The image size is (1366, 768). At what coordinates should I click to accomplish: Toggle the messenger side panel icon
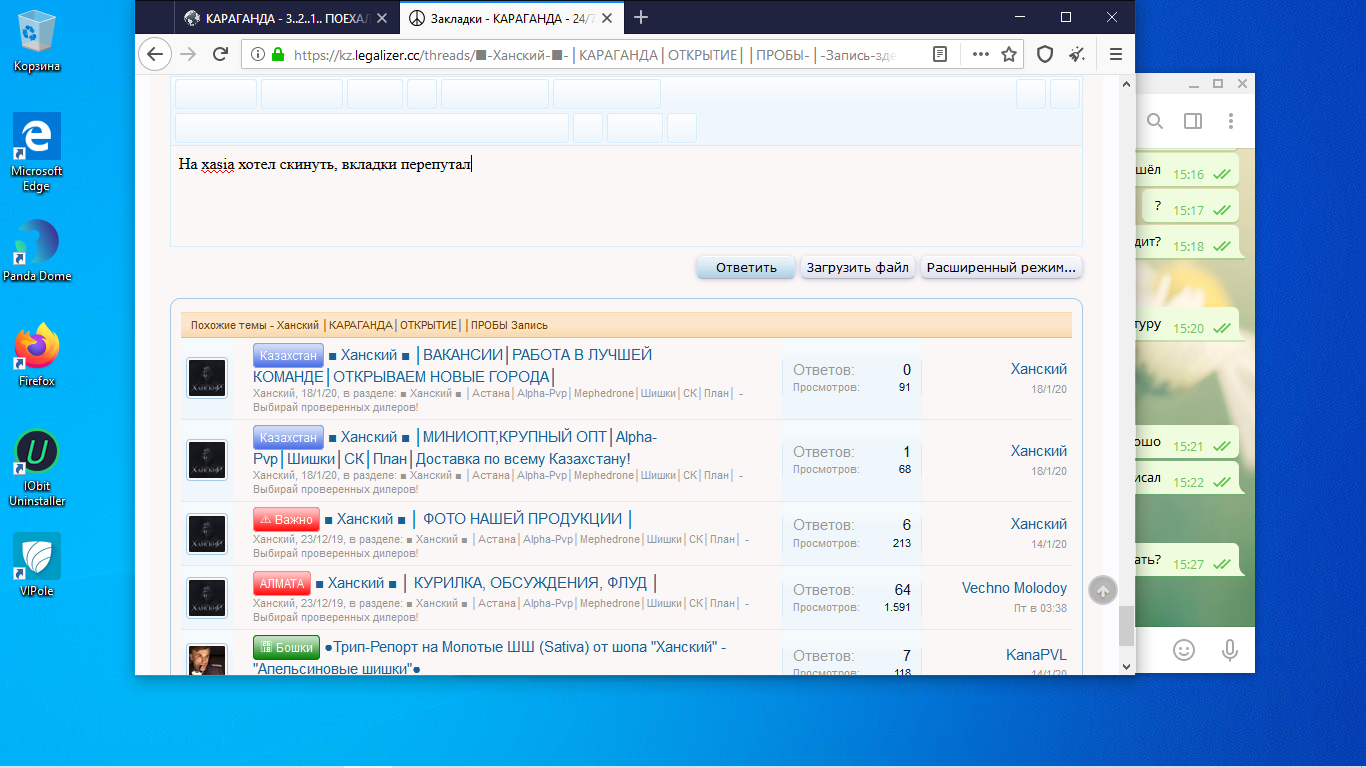click(x=1193, y=121)
